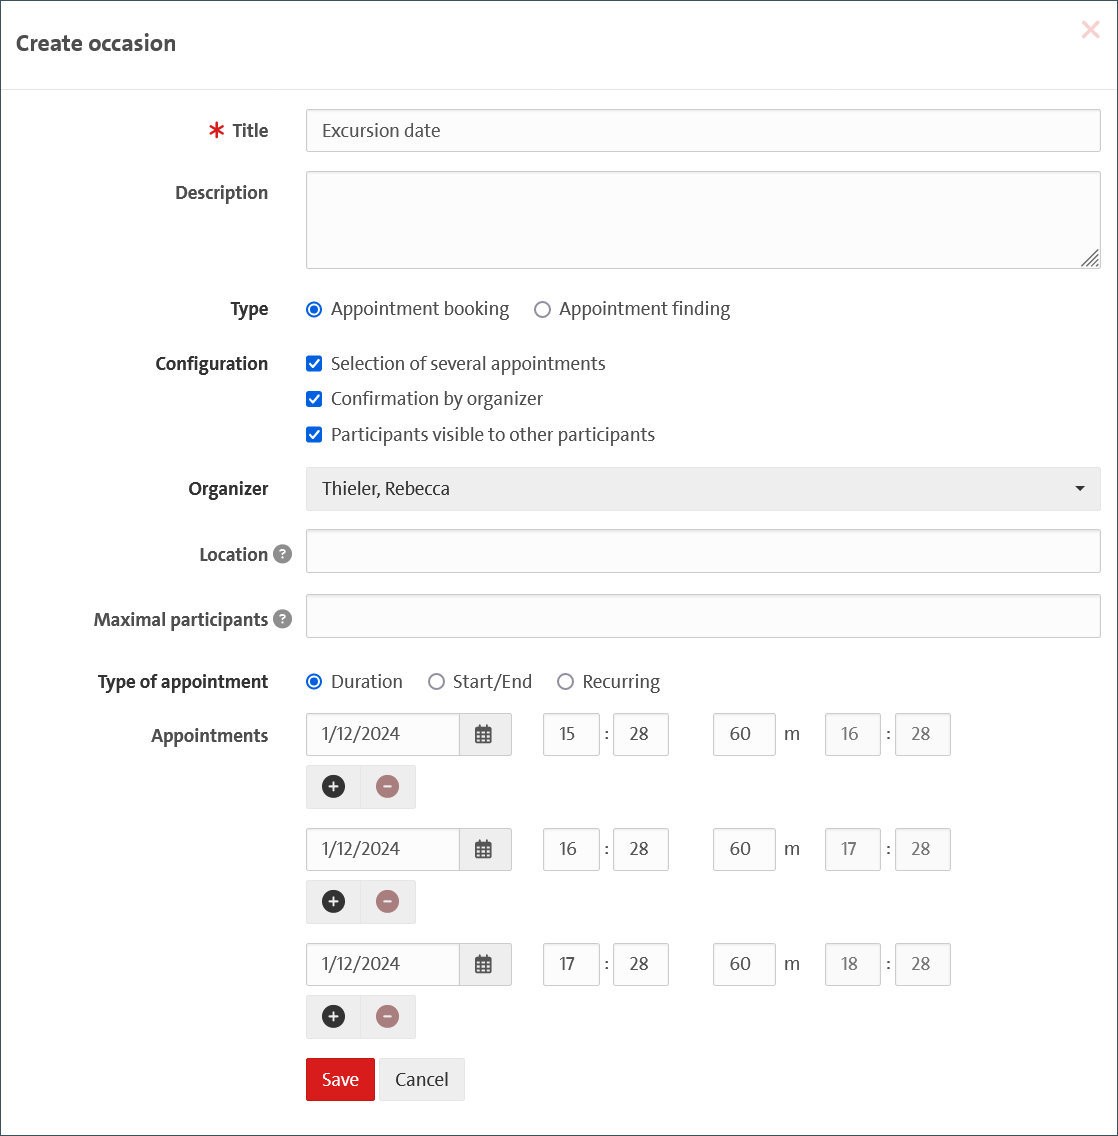The height and width of the screenshot is (1136, 1118).
Task: Click help icon beside Maximal participants
Action: click(x=283, y=619)
